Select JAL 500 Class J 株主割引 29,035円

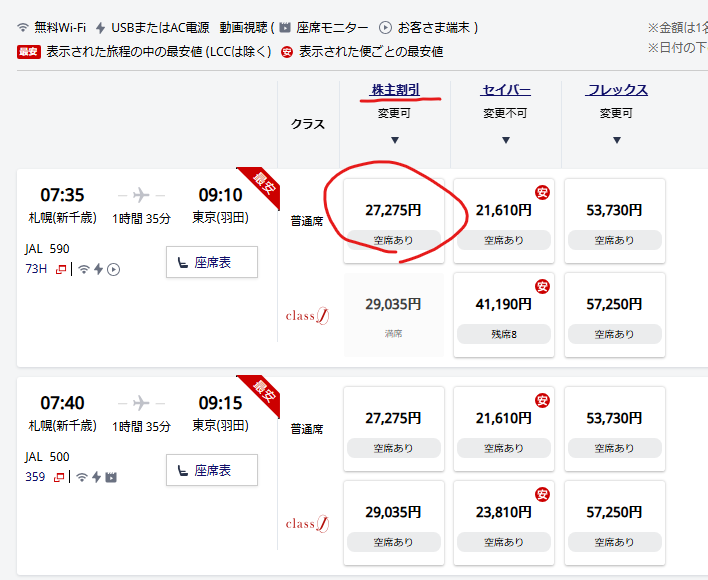394,523
